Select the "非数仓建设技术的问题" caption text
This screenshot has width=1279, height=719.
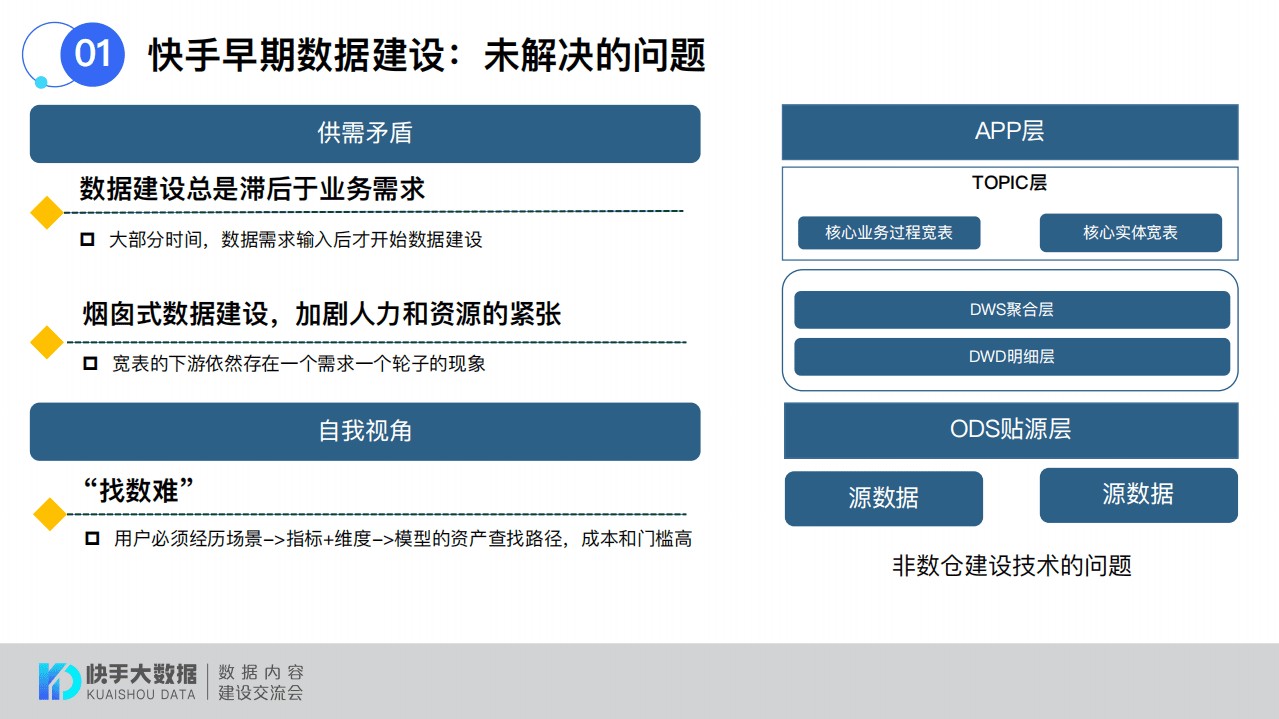click(1011, 565)
